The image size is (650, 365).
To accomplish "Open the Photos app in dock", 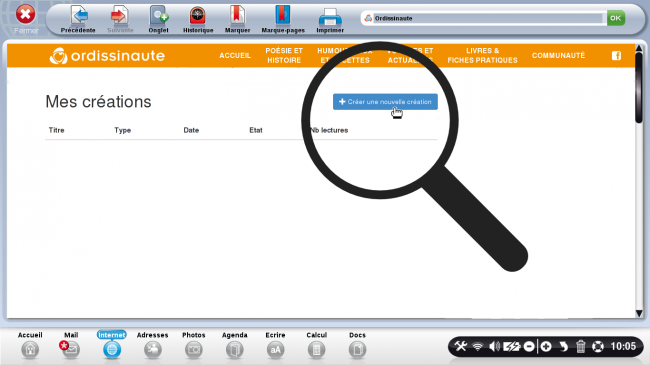I will [194, 350].
